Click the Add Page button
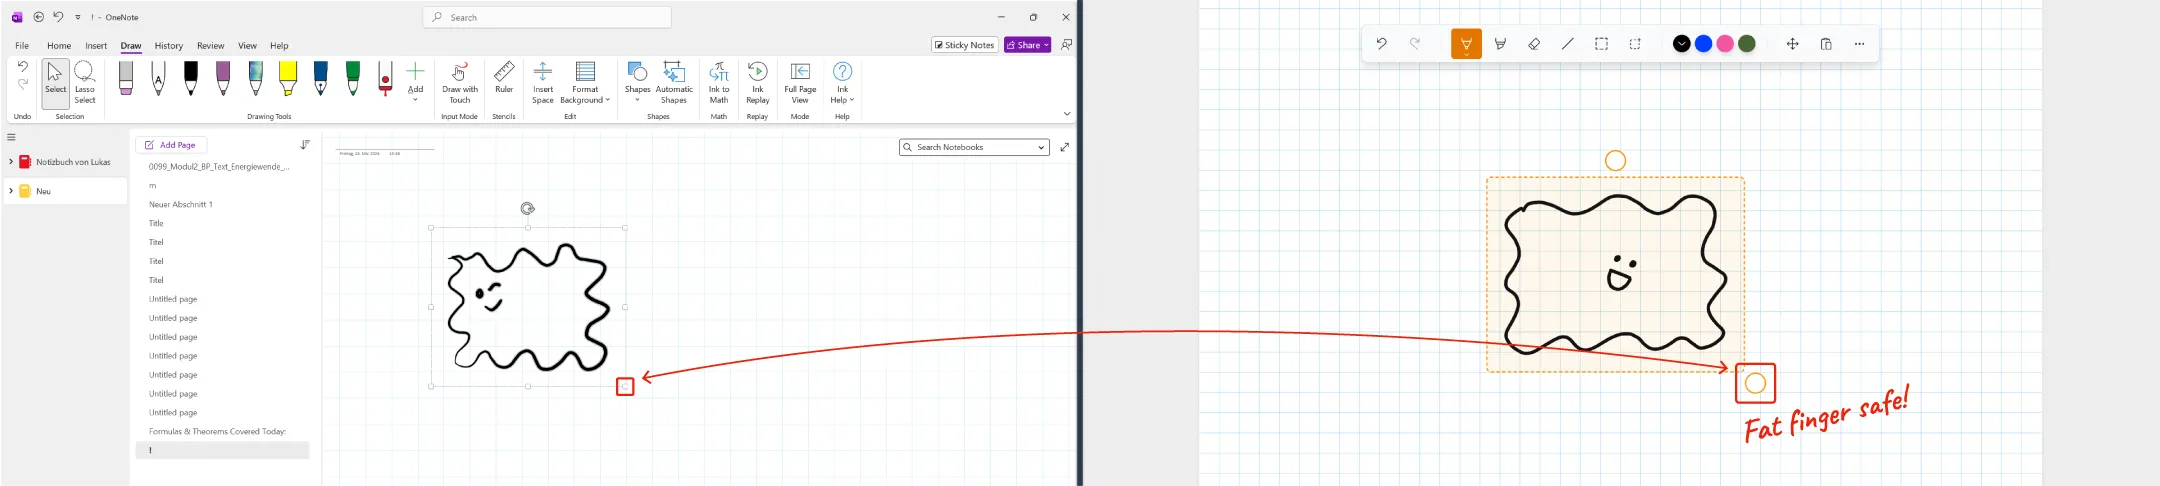Image resolution: width=2160 pixels, height=486 pixels. point(171,145)
